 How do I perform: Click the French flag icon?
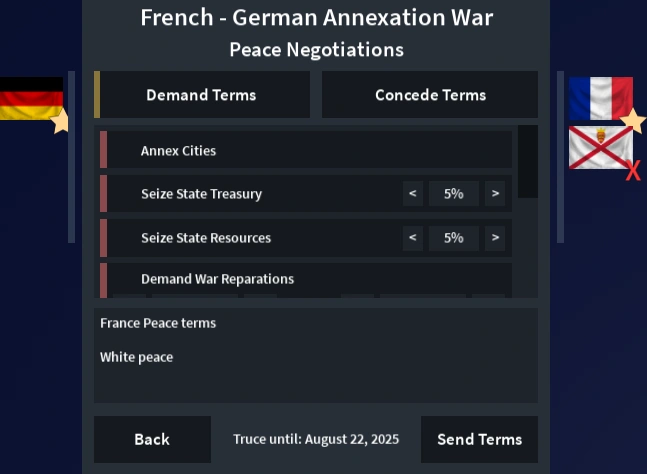coord(598,98)
